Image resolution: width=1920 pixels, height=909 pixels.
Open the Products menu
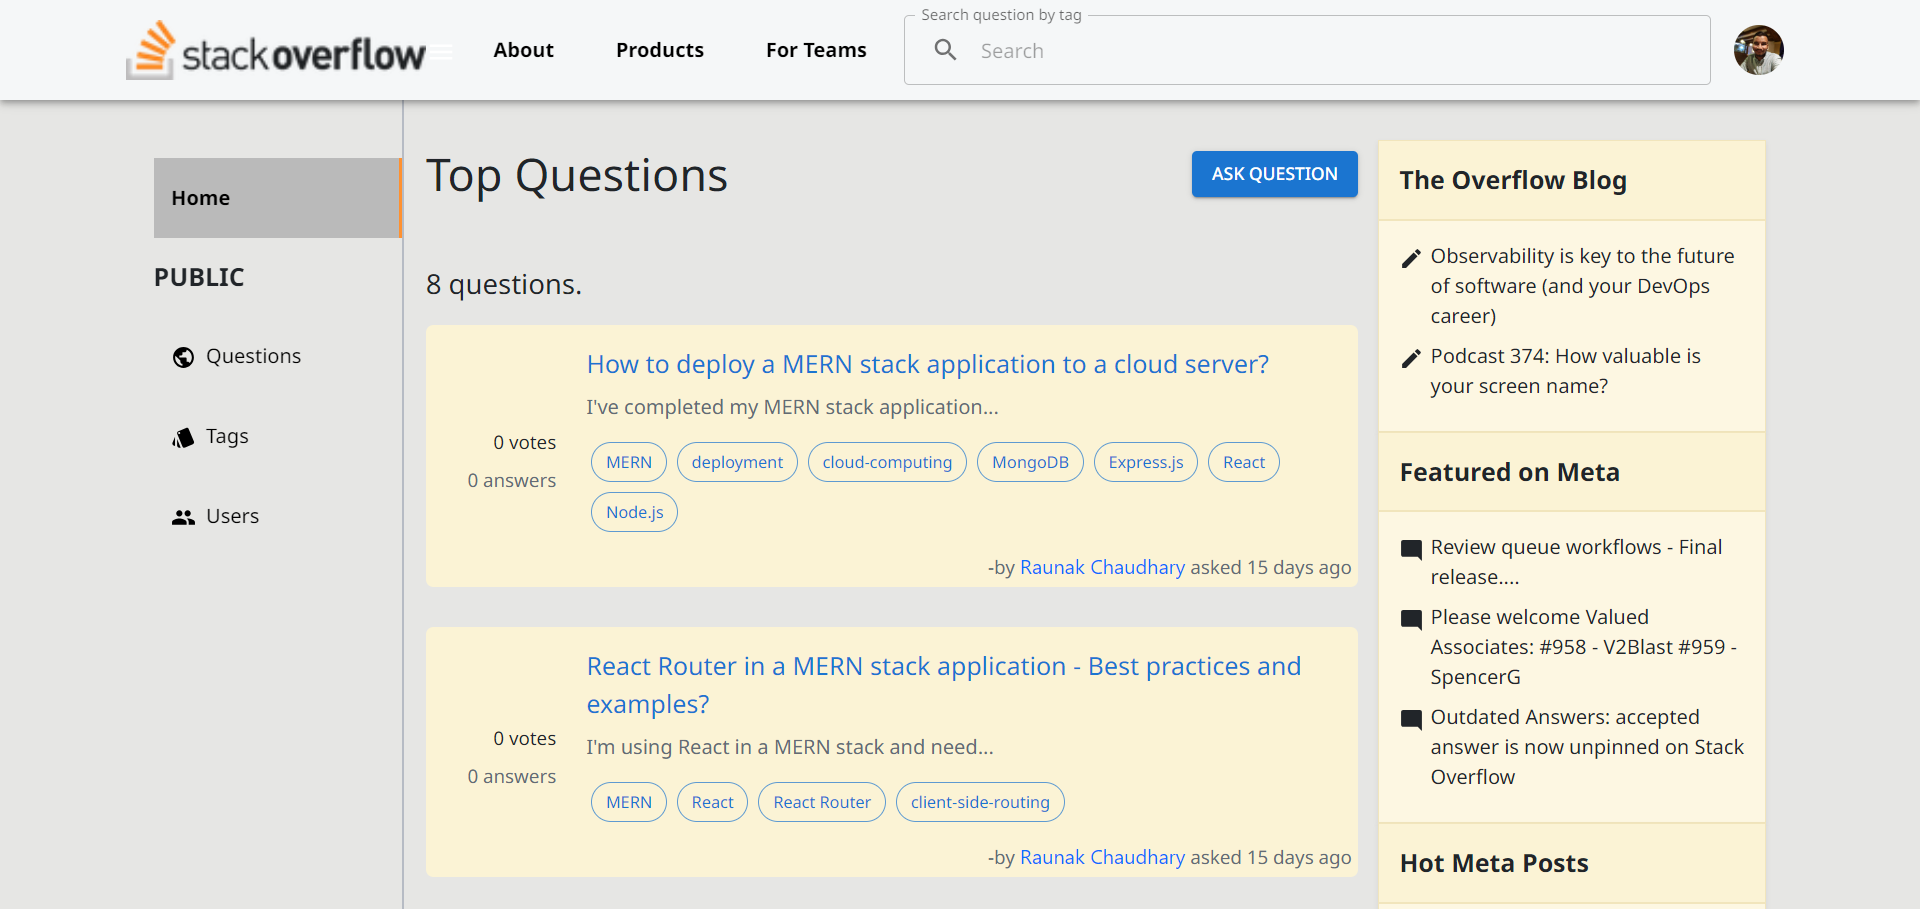(x=660, y=49)
